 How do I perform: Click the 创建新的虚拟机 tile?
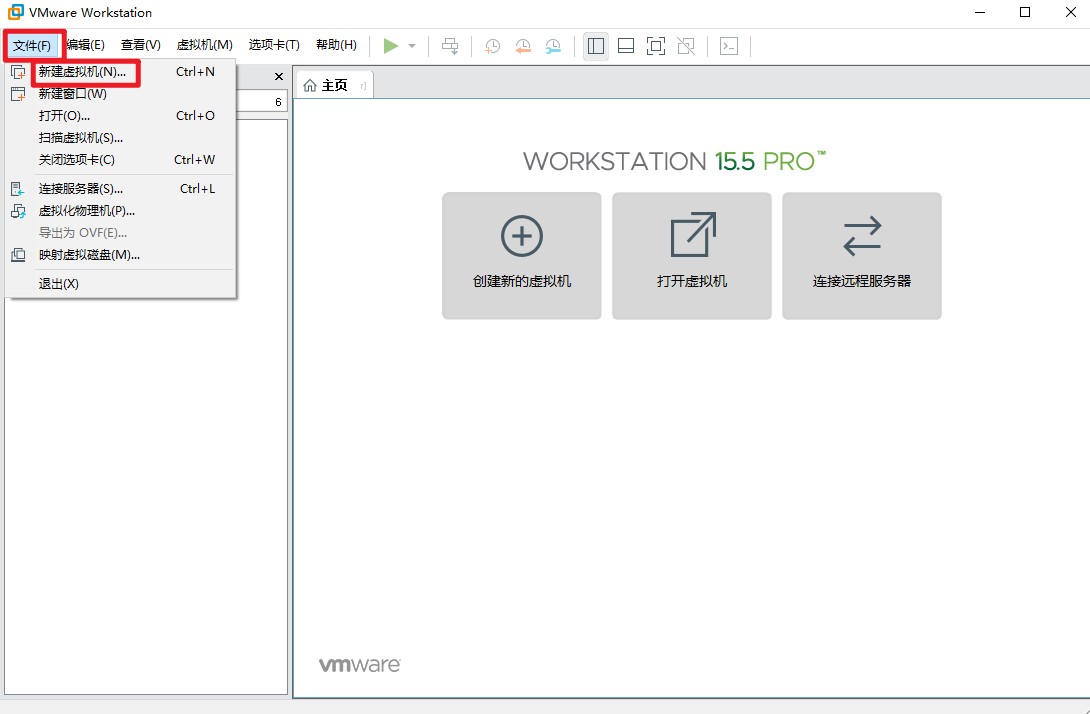[x=522, y=256]
